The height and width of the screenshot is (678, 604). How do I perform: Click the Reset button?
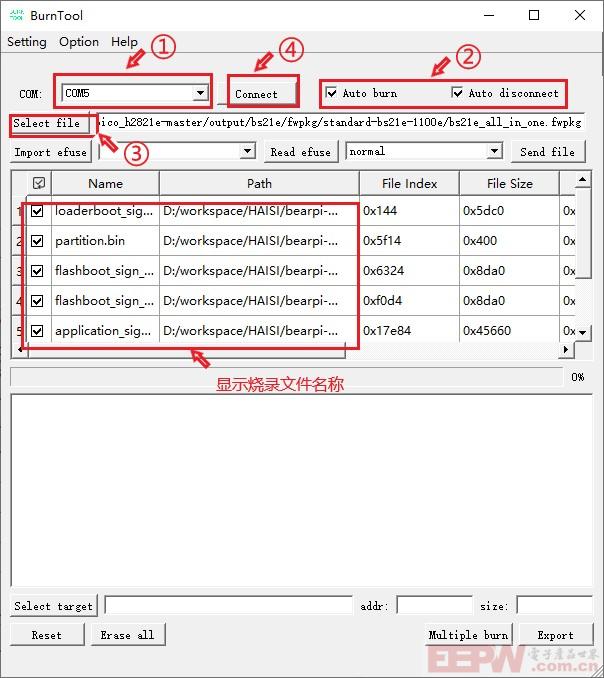pos(47,635)
